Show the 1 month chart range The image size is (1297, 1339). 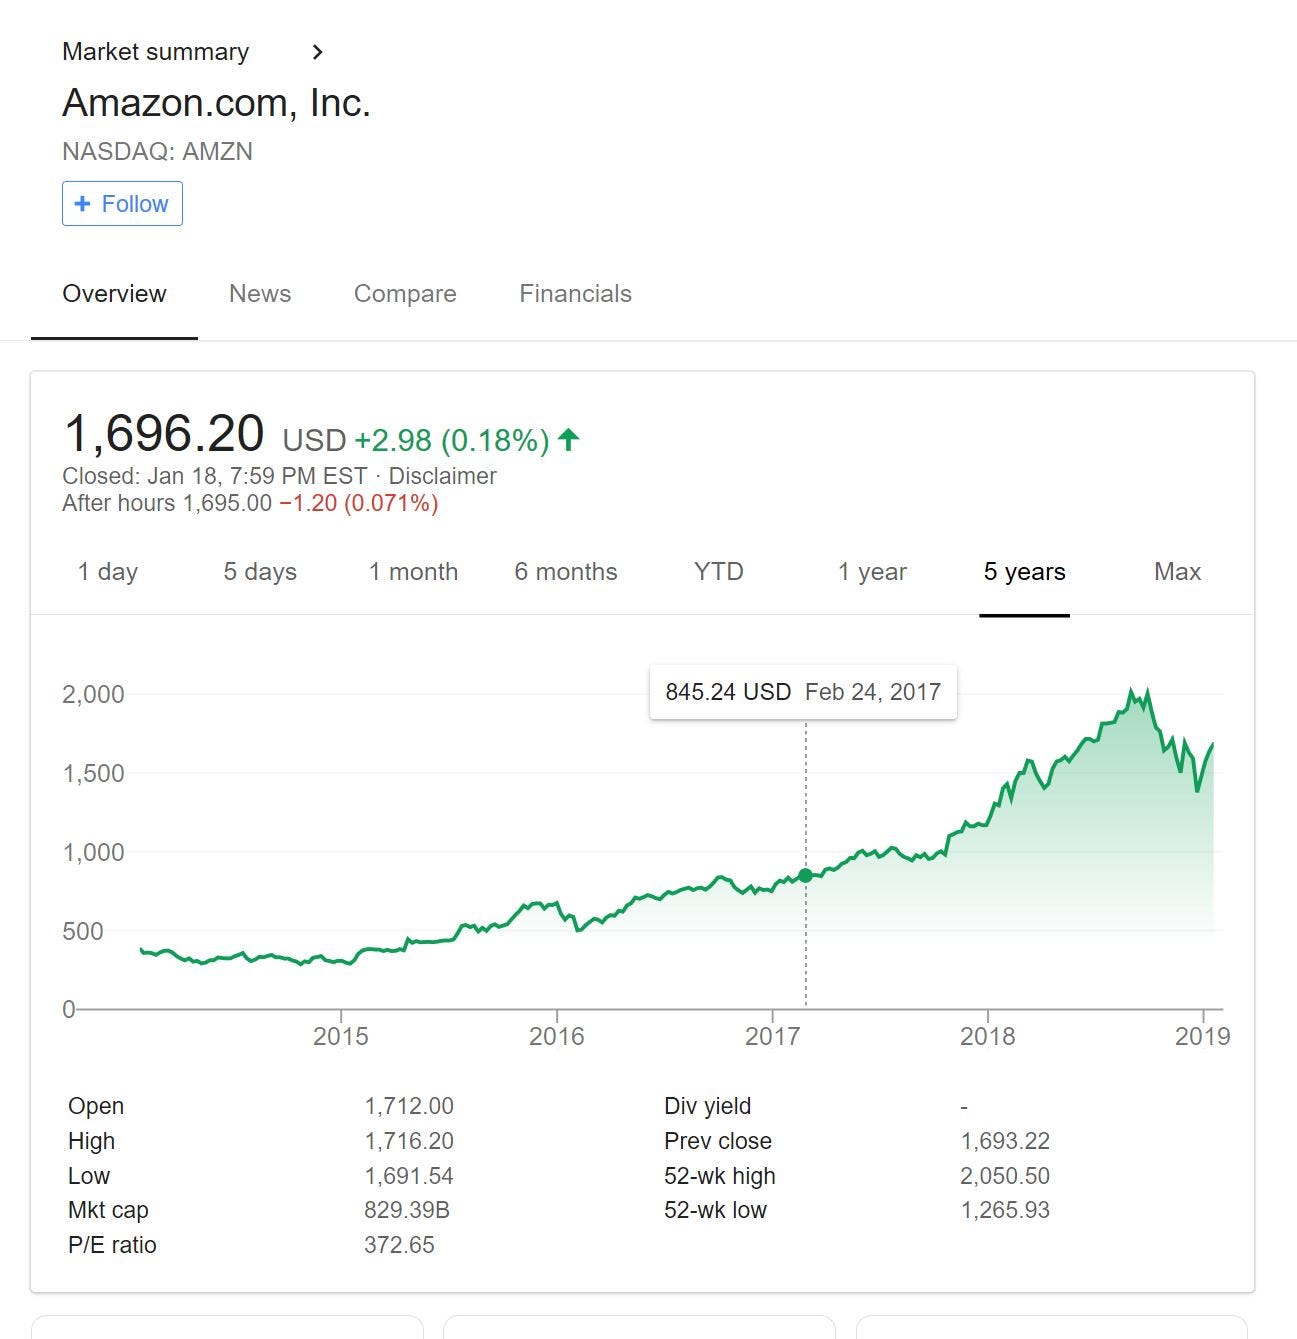413,572
